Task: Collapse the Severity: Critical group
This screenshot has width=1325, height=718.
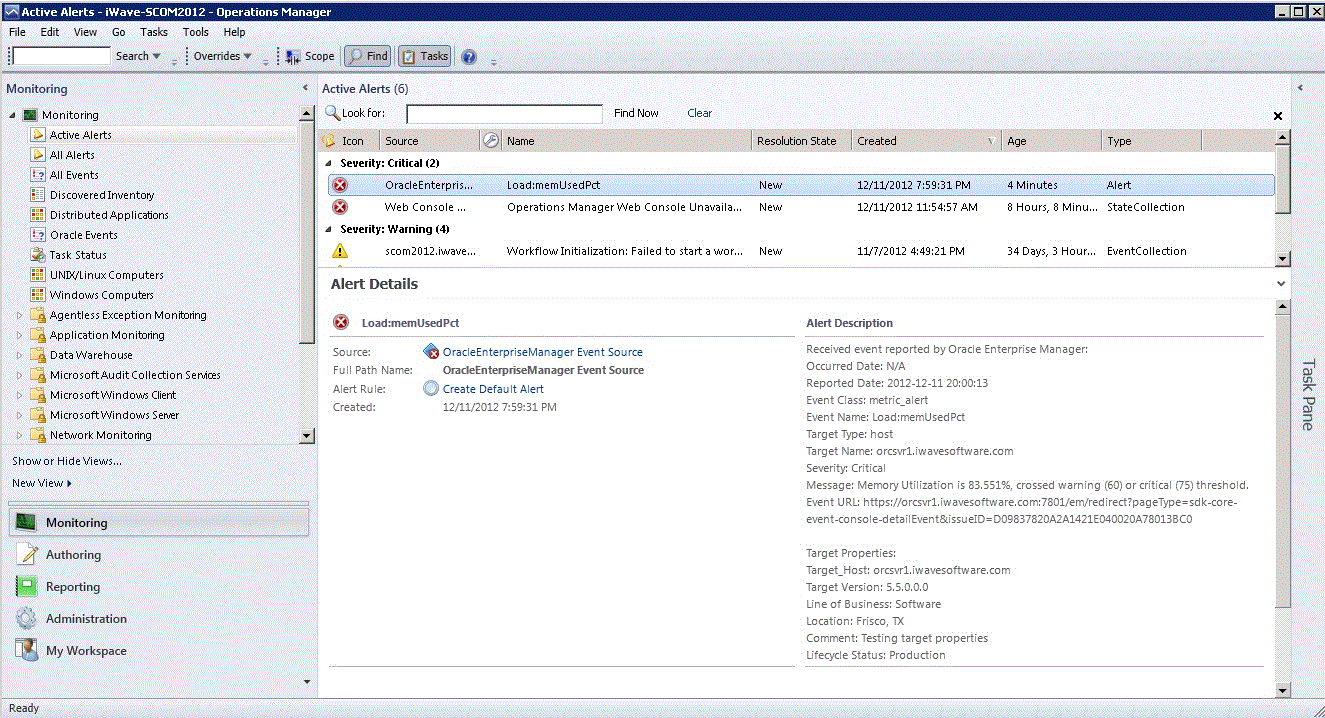Action: click(327, 163)
